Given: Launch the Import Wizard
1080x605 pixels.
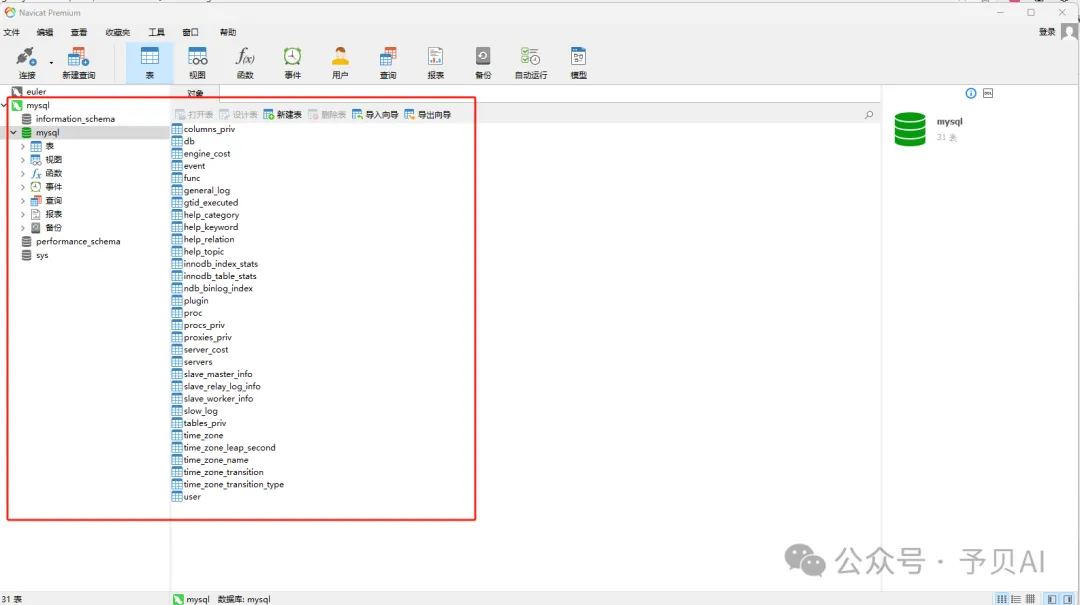Looking at the screenshot, I should click(x=375, y=114).
